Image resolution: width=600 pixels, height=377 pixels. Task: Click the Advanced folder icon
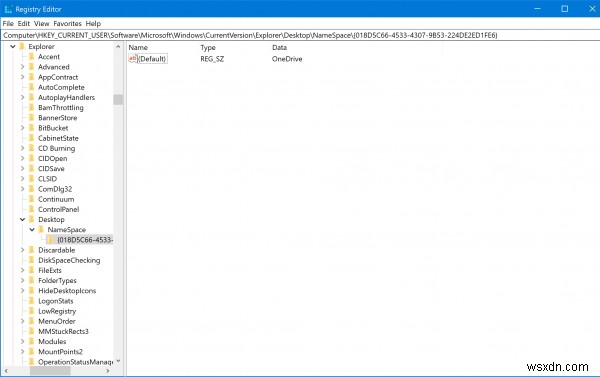32,67
